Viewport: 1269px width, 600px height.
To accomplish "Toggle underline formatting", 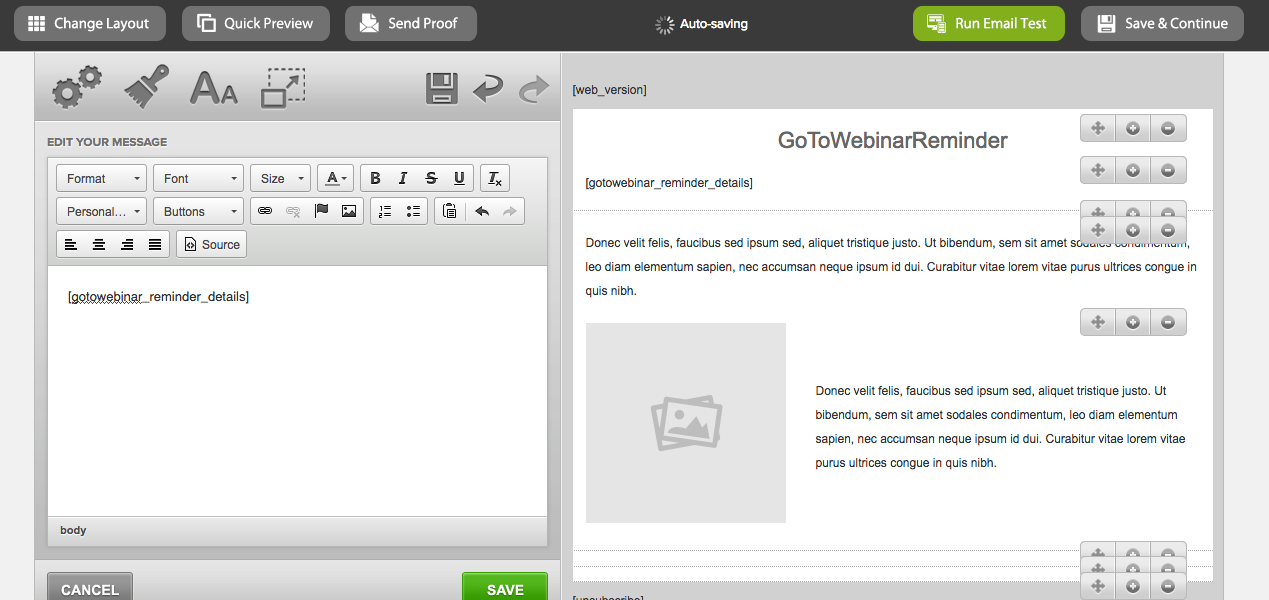I will [459, 178].
